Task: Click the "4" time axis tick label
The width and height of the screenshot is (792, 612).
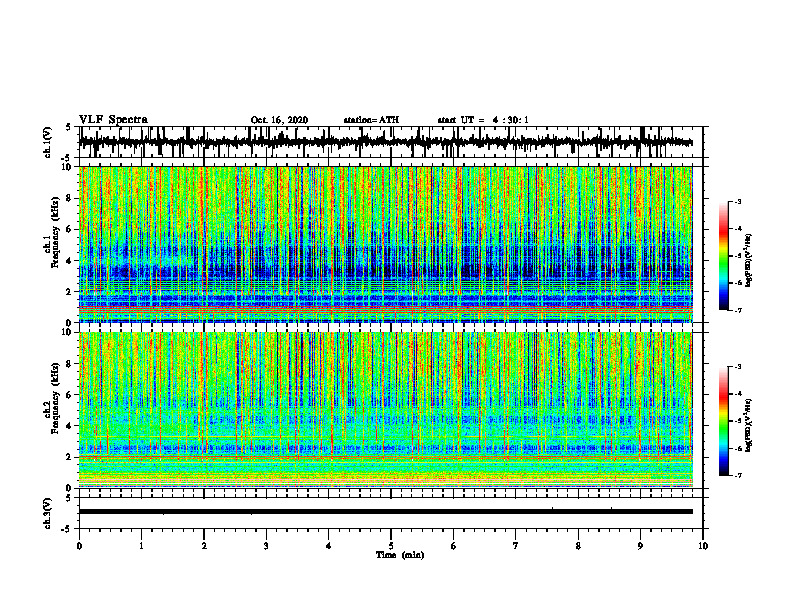Action: pyautogui.click(x=329, y=546)
